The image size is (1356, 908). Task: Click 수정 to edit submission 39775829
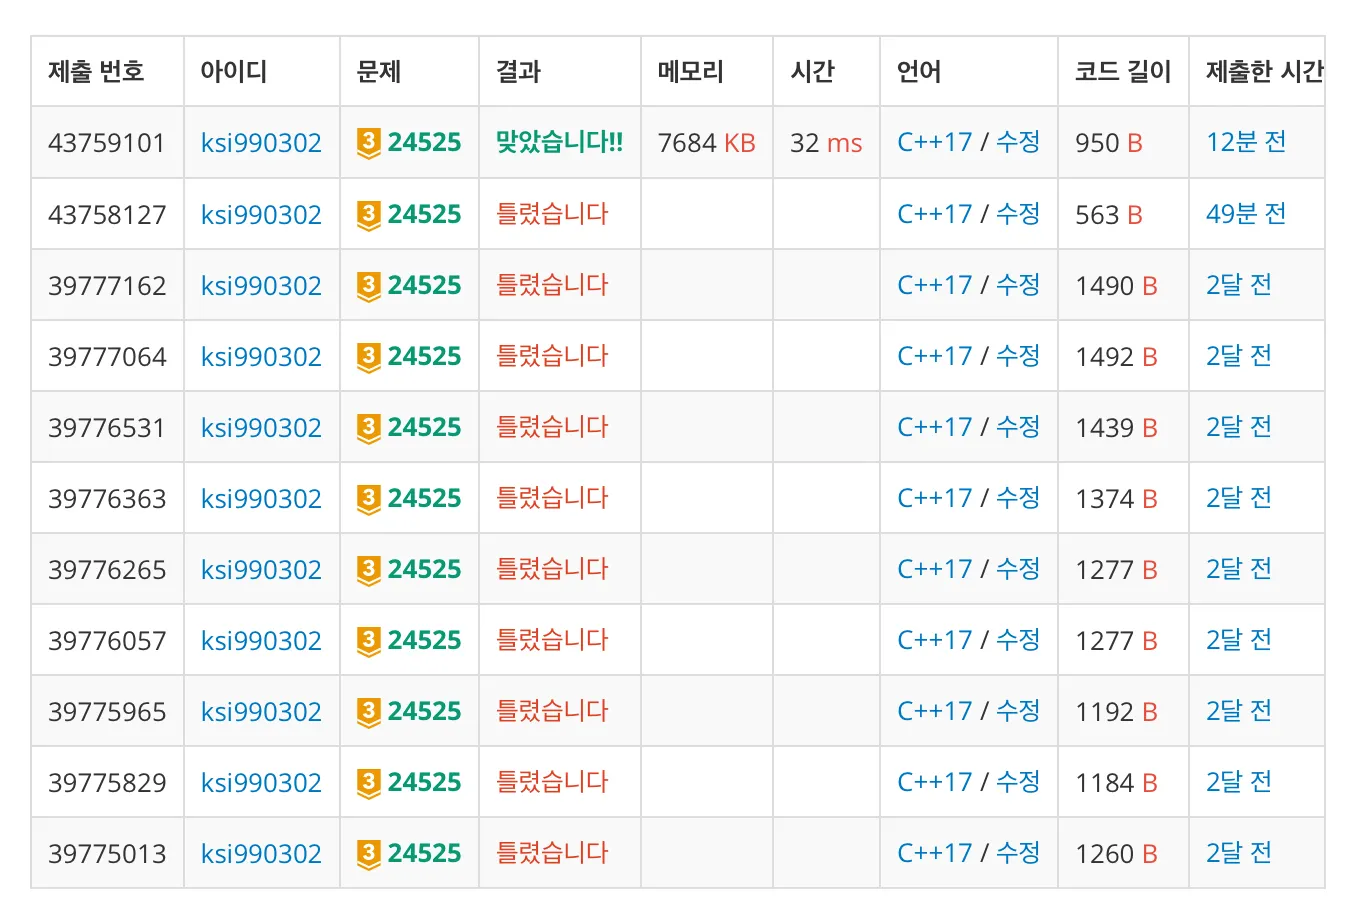[x=1018, y=781]
